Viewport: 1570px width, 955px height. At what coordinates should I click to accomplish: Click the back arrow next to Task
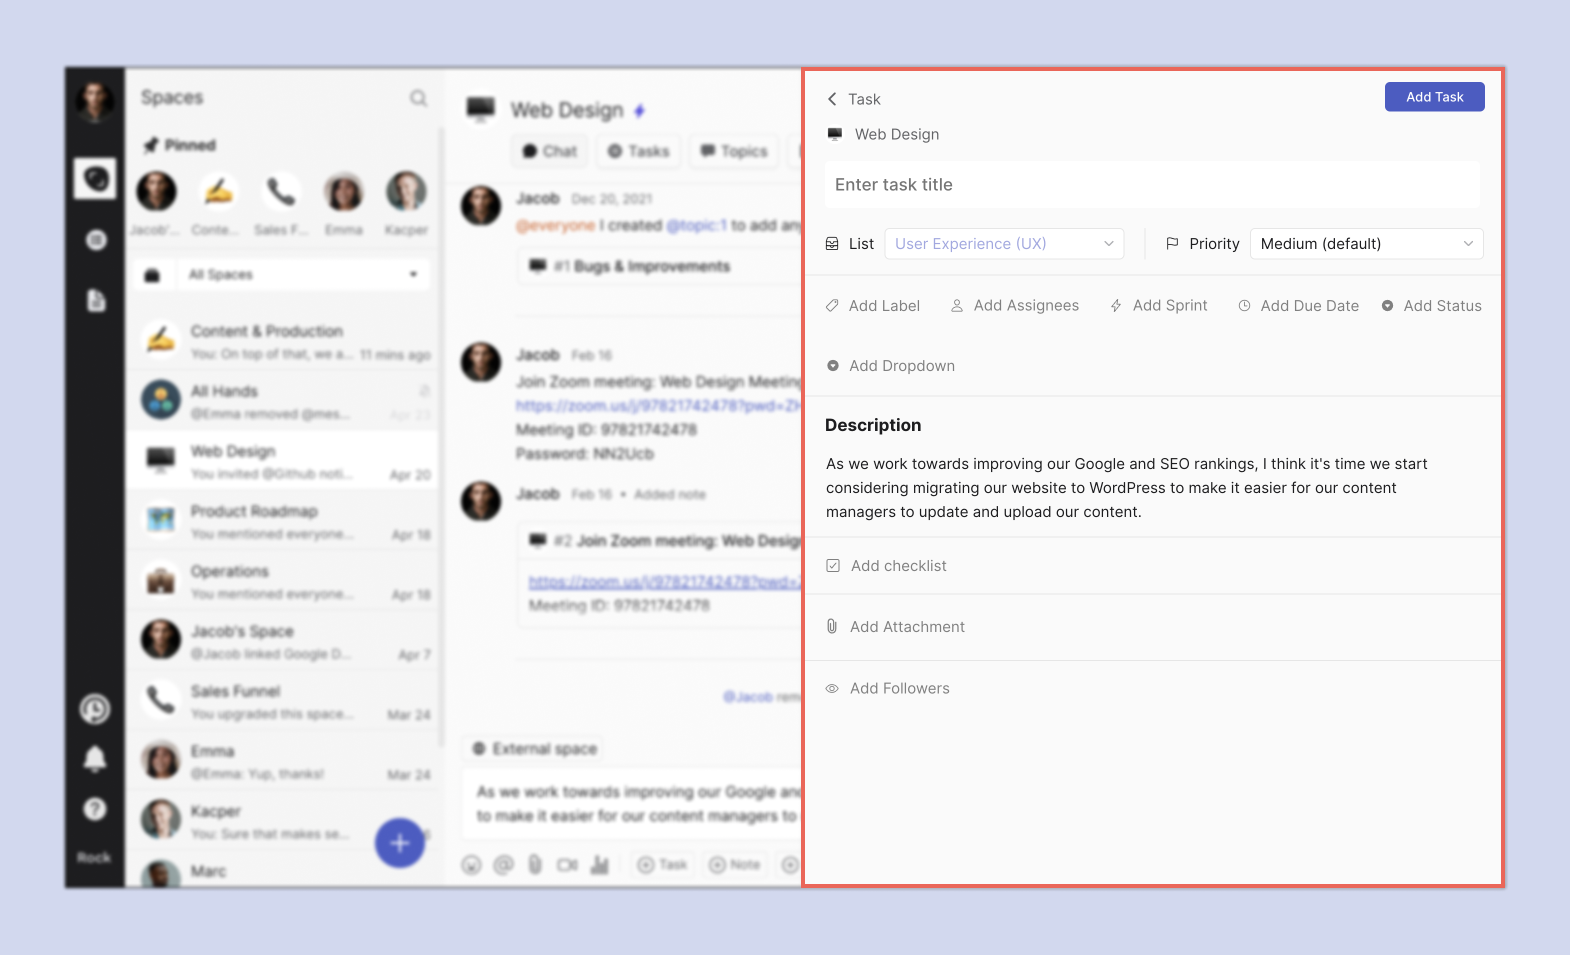[x=832, y=99]
